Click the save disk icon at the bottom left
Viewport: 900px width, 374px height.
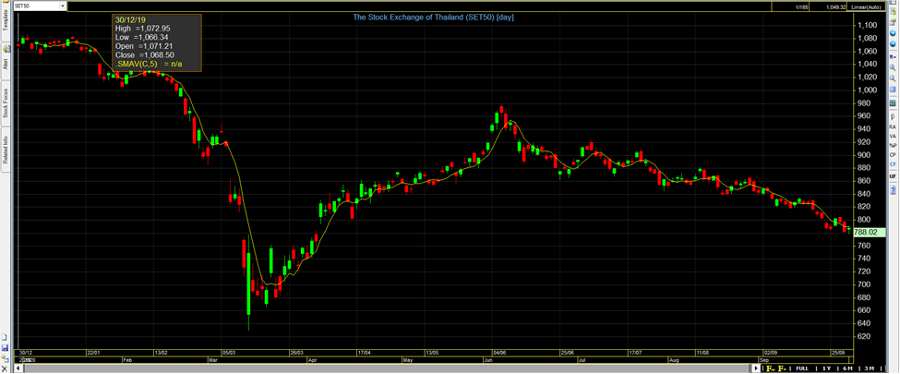point(4,348)
